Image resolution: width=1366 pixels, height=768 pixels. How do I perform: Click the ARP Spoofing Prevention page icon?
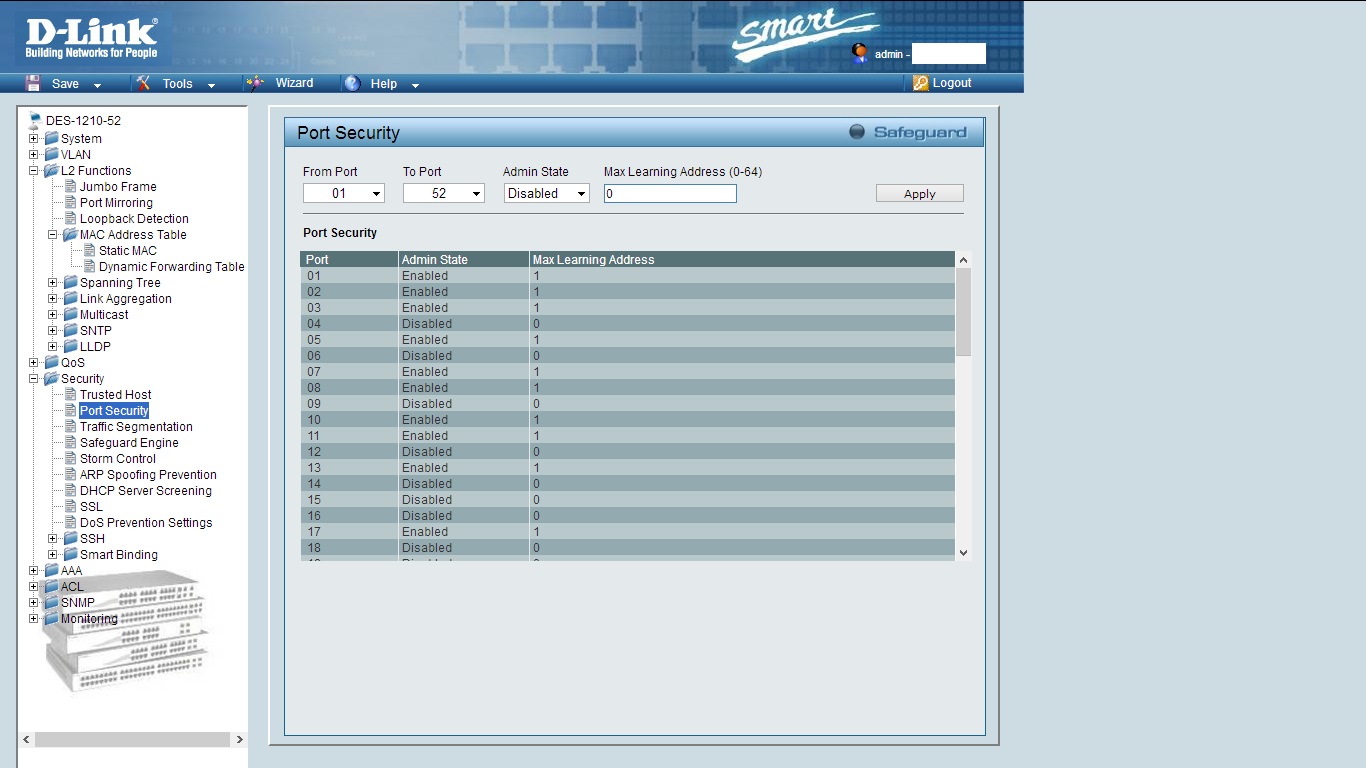70,474
